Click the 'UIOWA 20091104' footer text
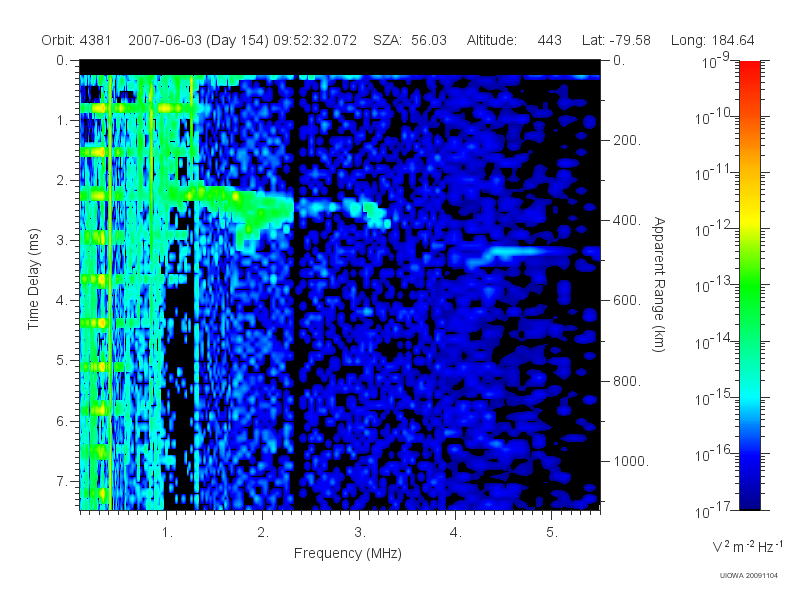 (748, 576)
